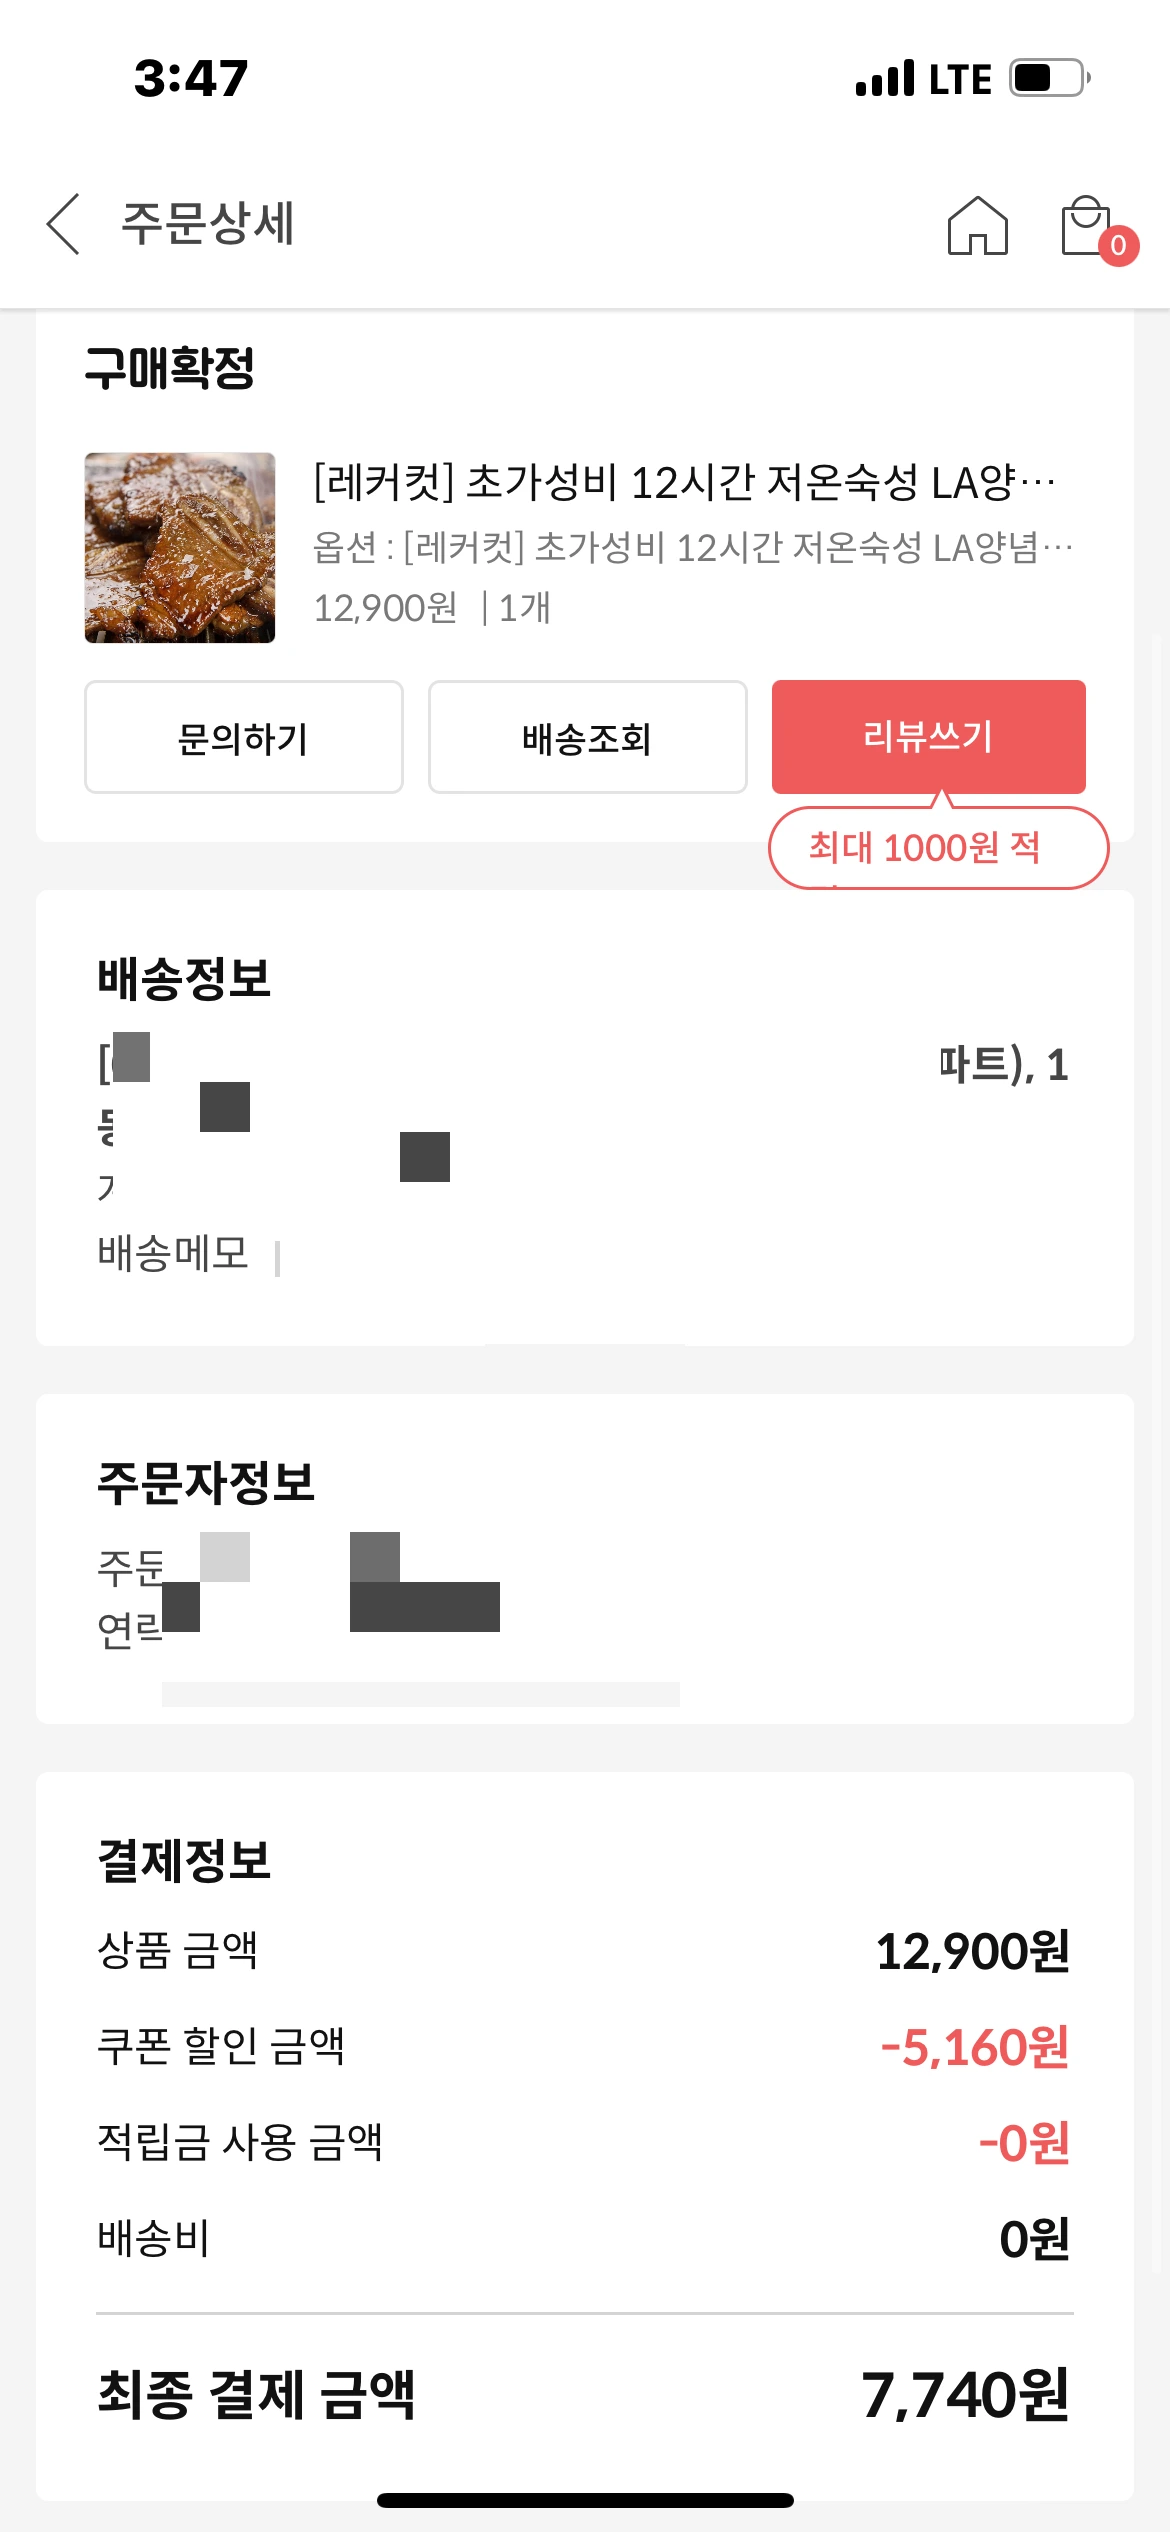Tap the 7,740원 final payment amount
The width and height of the screenshot is (1170, 2532).
point(965,2395)
